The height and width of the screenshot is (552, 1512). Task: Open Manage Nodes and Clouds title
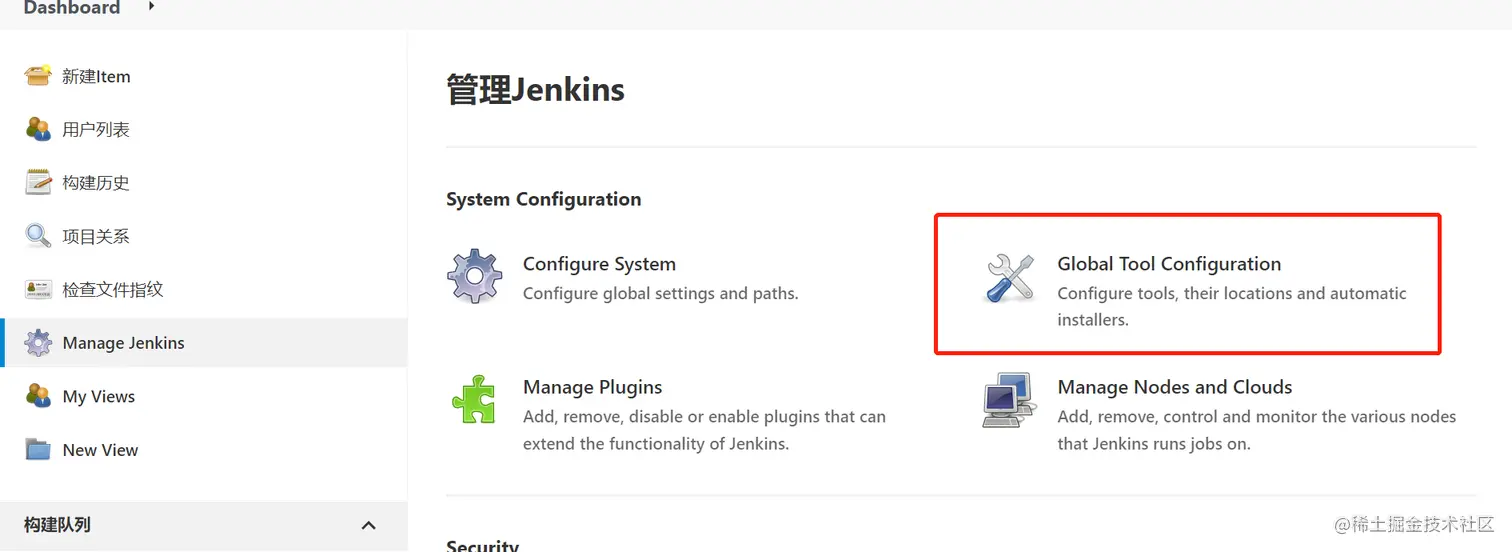1175,387
